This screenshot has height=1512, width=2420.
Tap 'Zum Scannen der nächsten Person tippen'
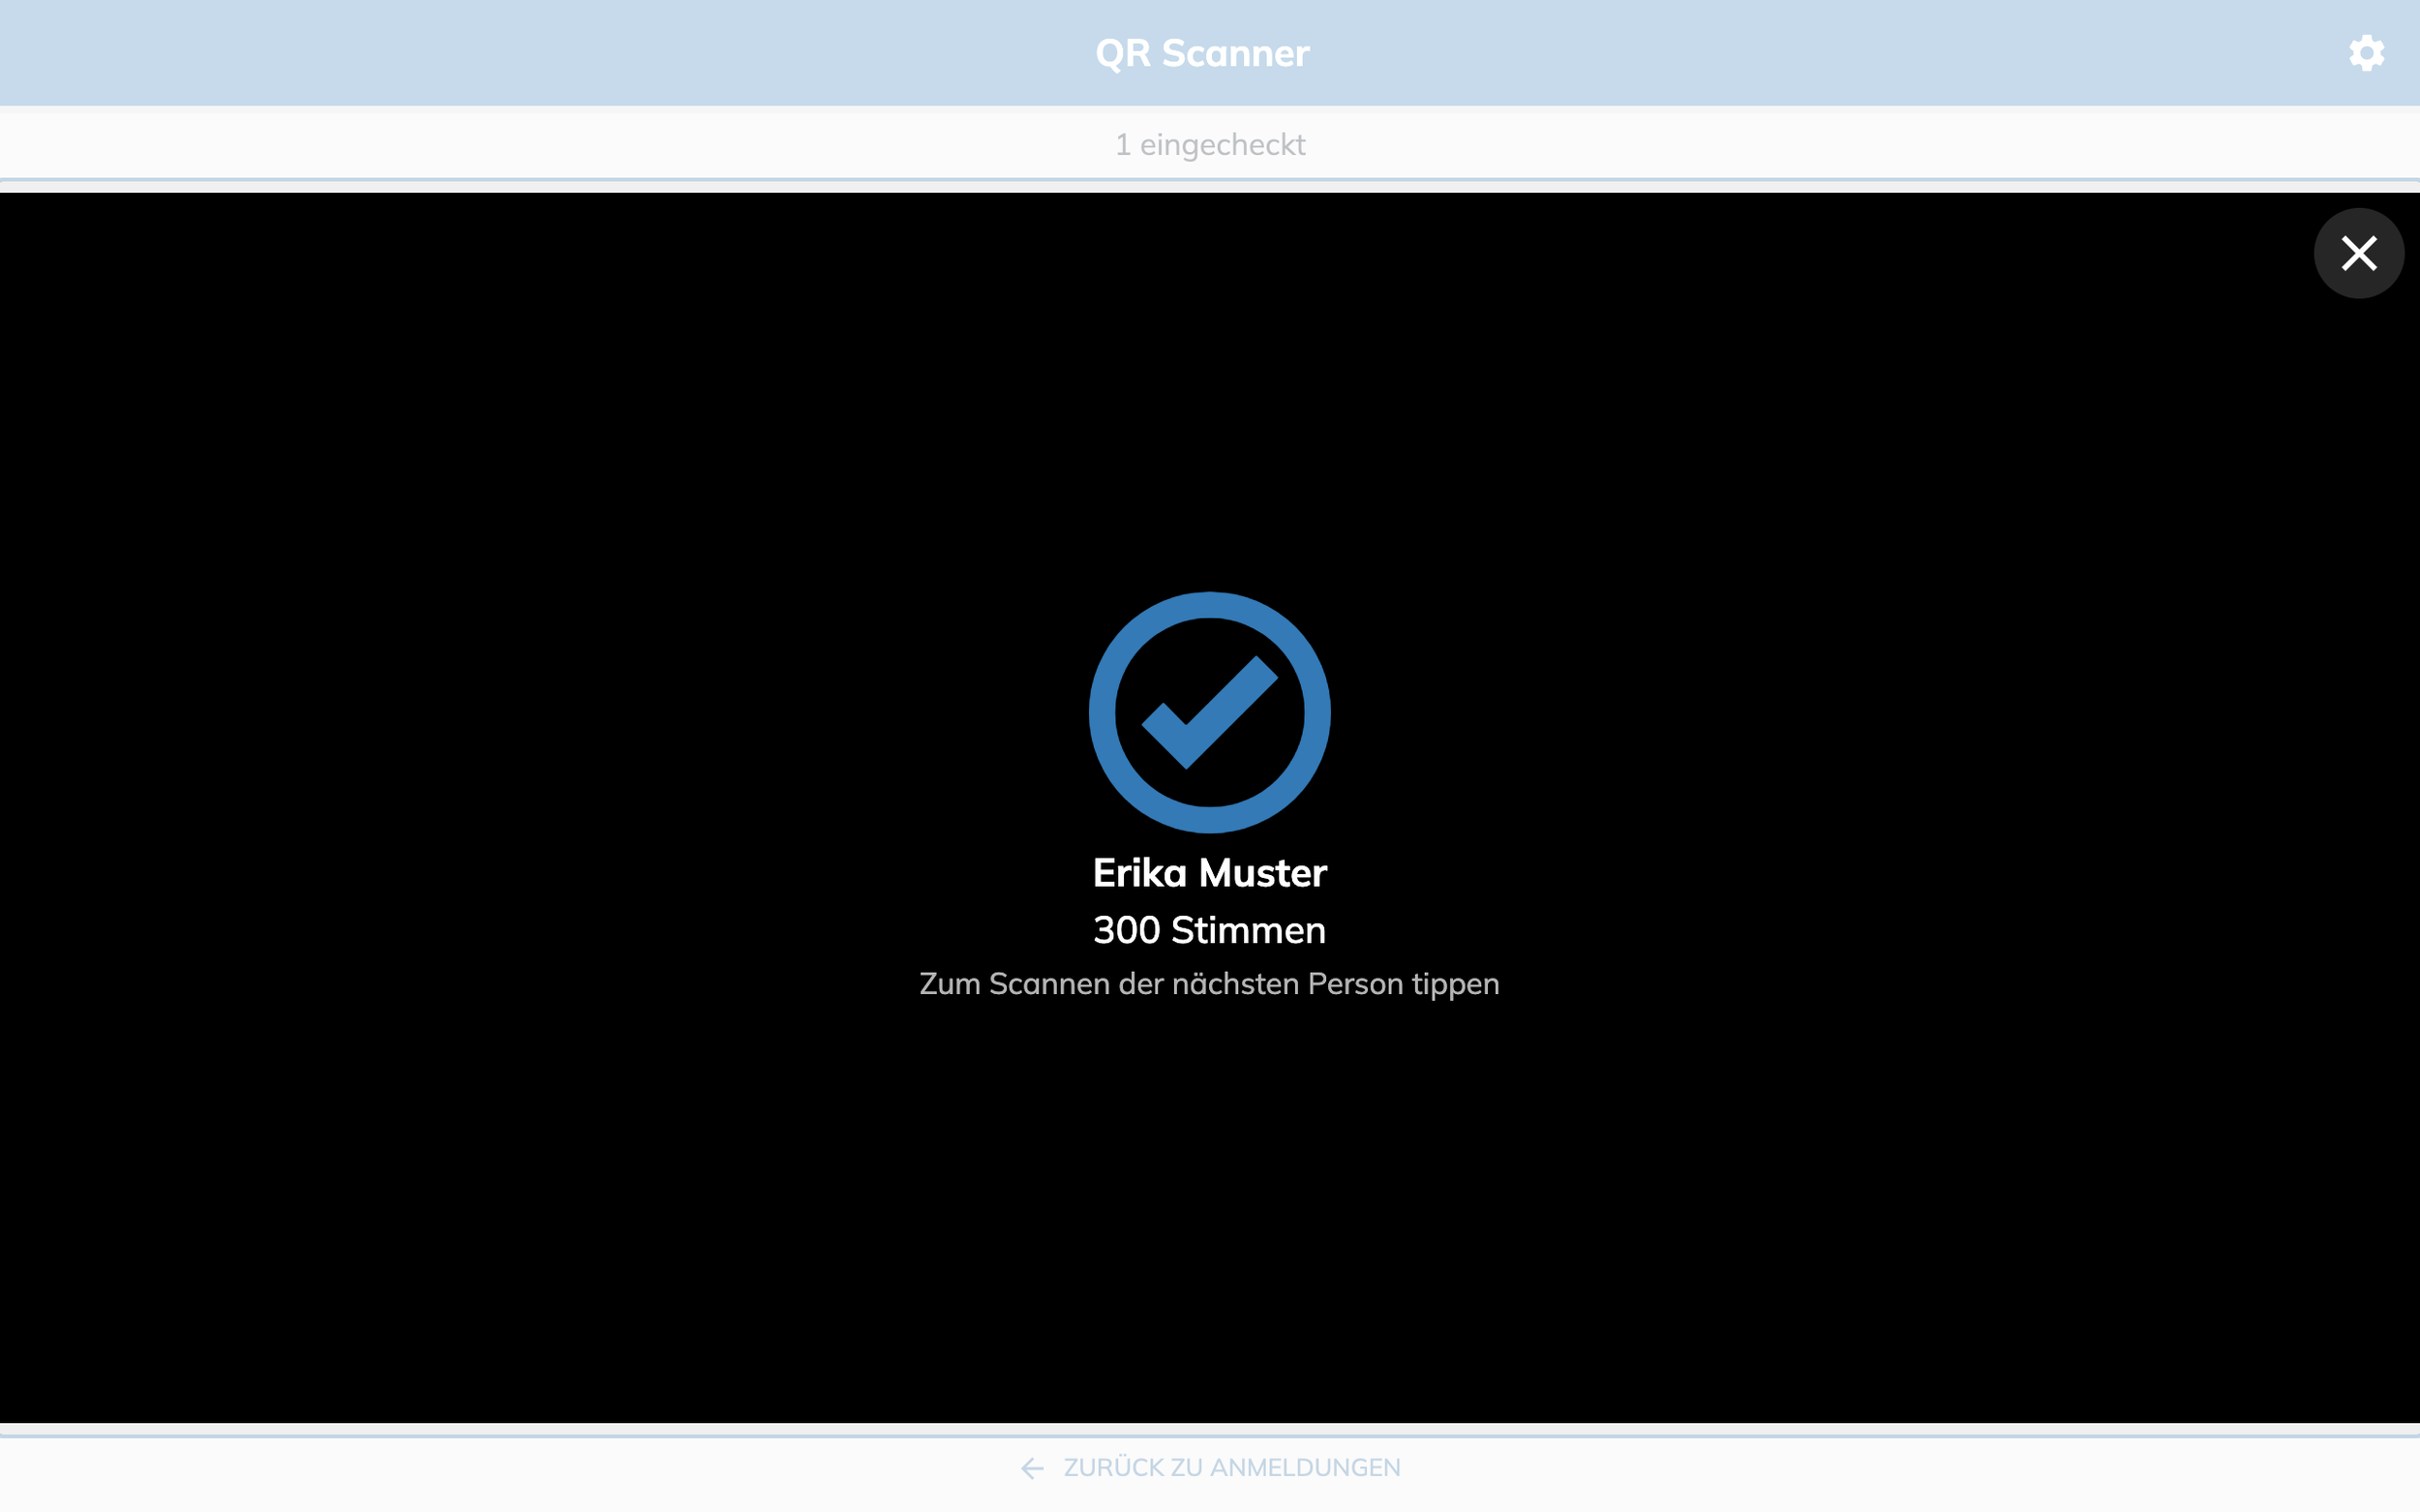coord(1209,984)
